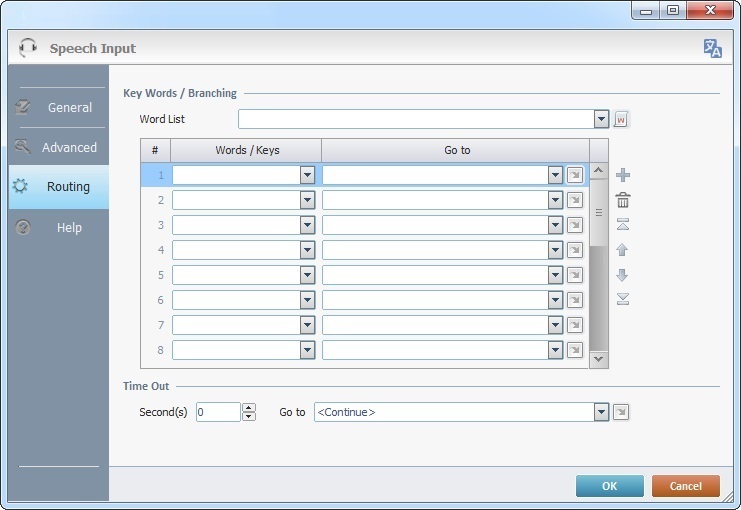Click the translate icon in header

(712, 48)
